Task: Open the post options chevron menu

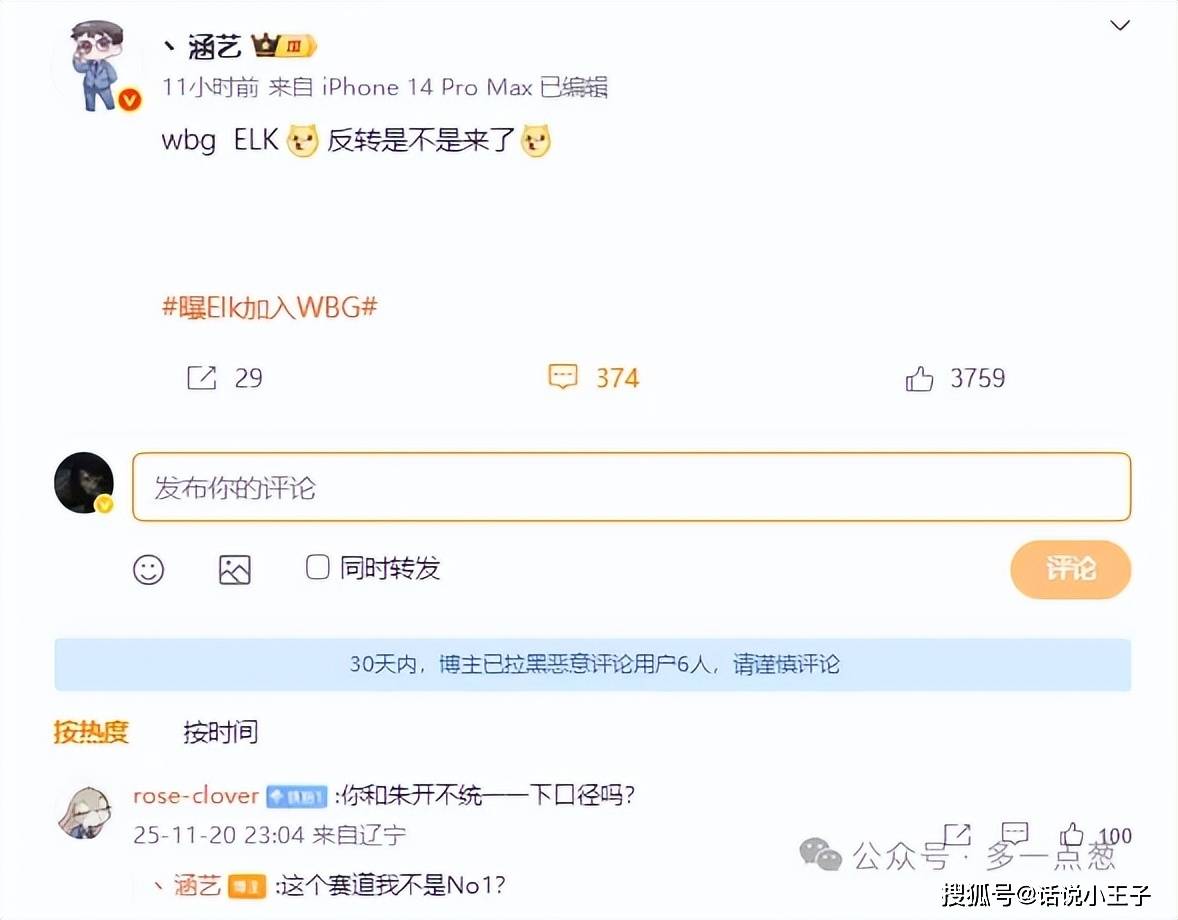Action: (x=1120, y=26)
